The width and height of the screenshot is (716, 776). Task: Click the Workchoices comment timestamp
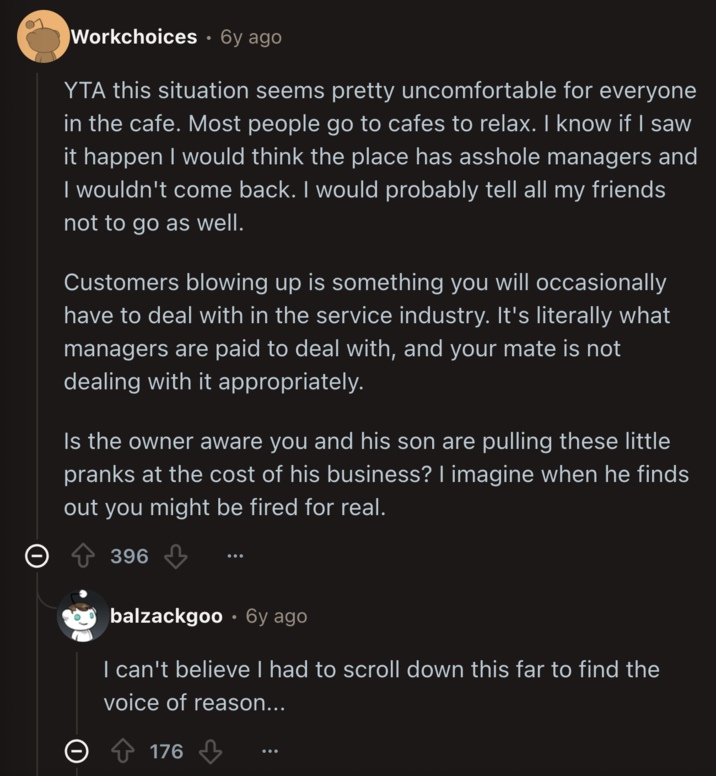point(251,37)
